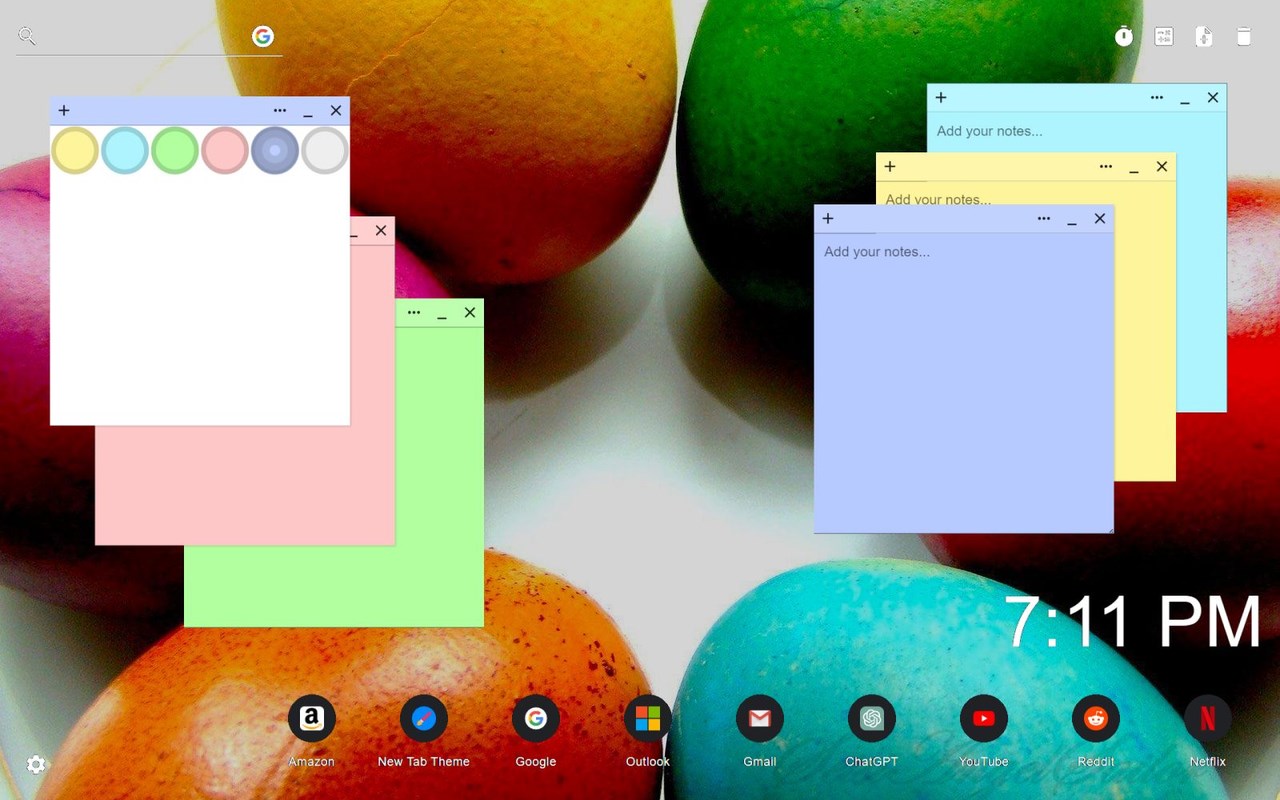Pick the selected blue color swatch
This screenshot has width=1280, height=800.
click(x=275, y=150)
